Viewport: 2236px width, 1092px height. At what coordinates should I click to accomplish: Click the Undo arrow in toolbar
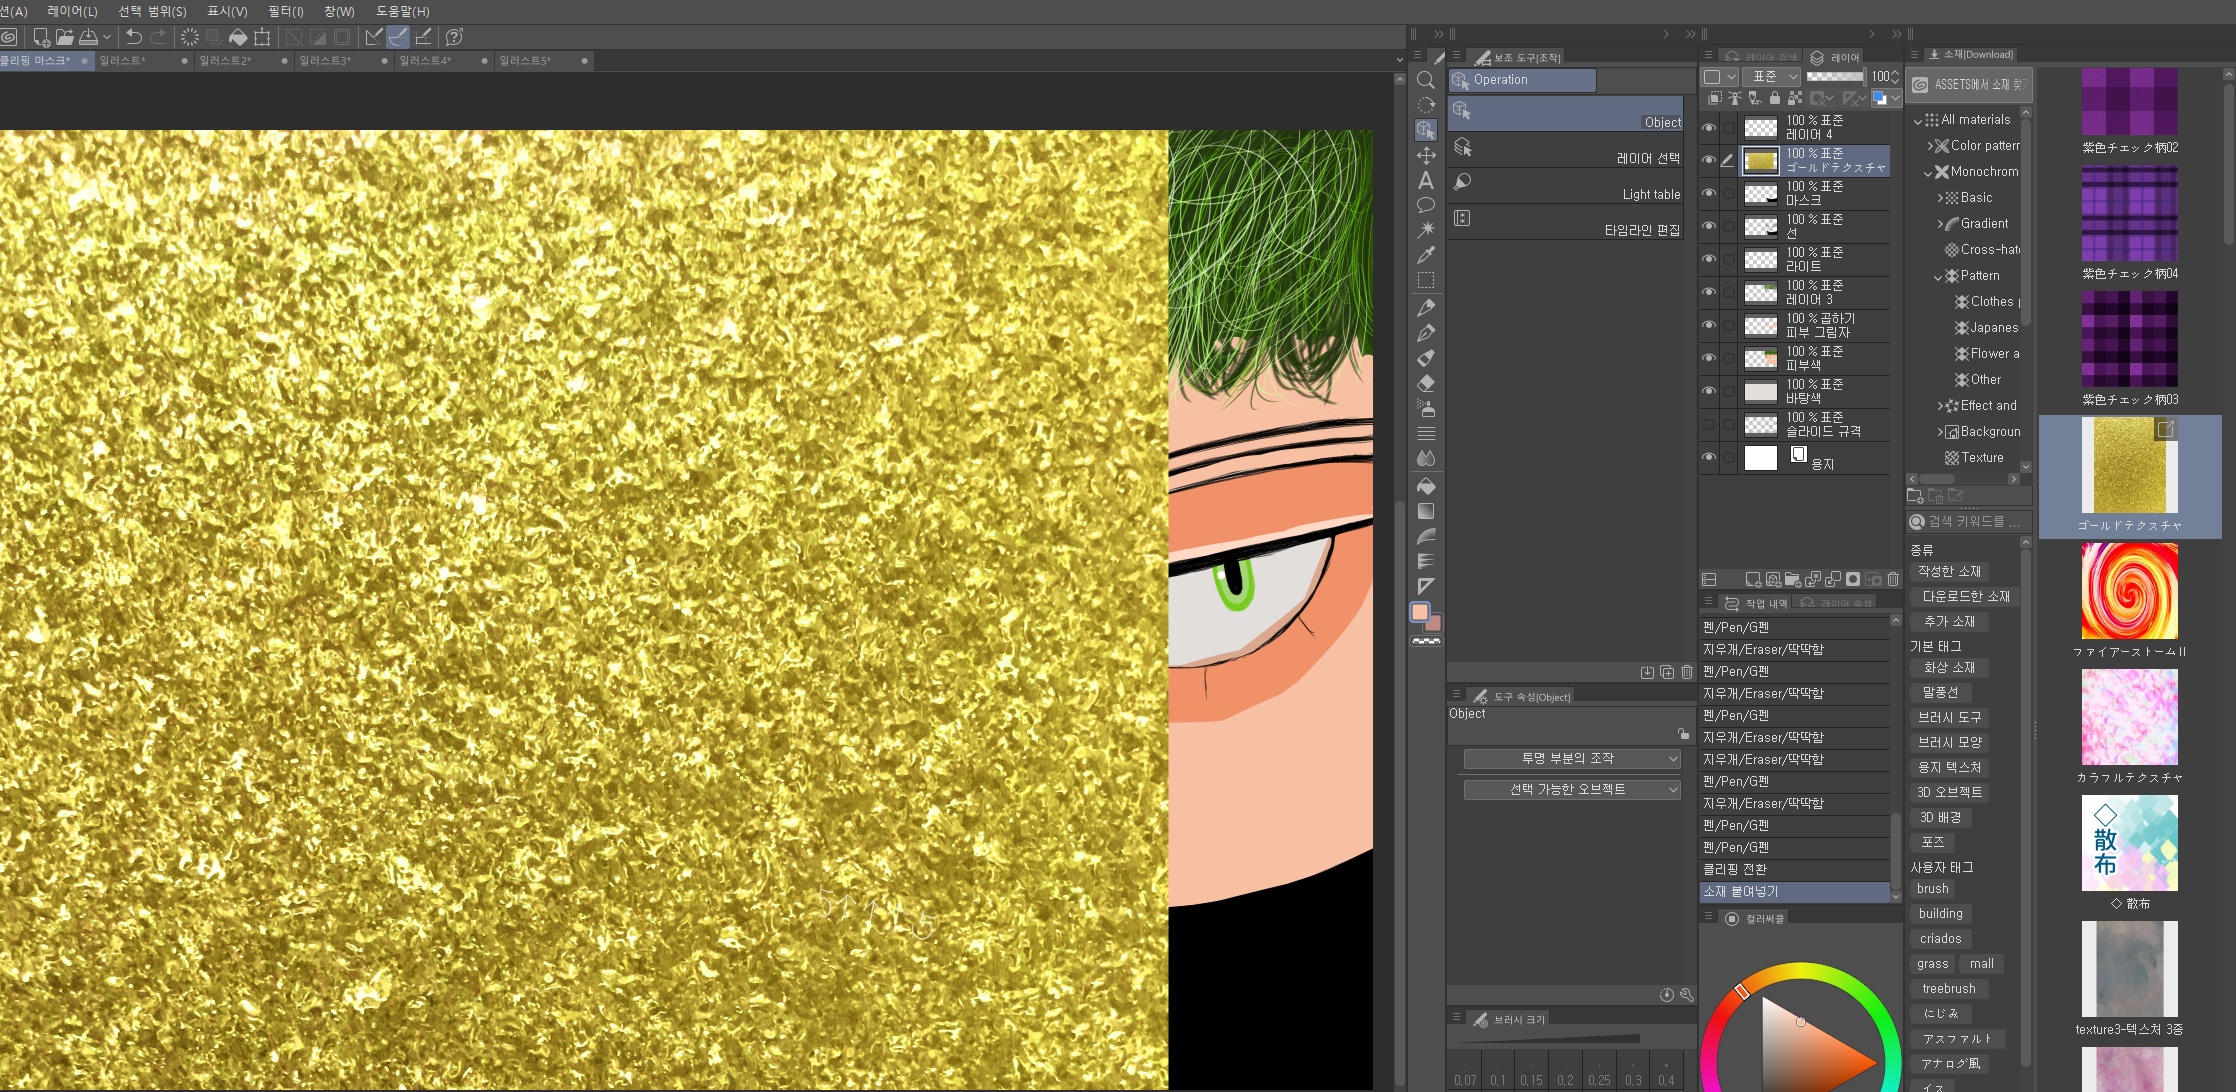[x=133, y=37]
